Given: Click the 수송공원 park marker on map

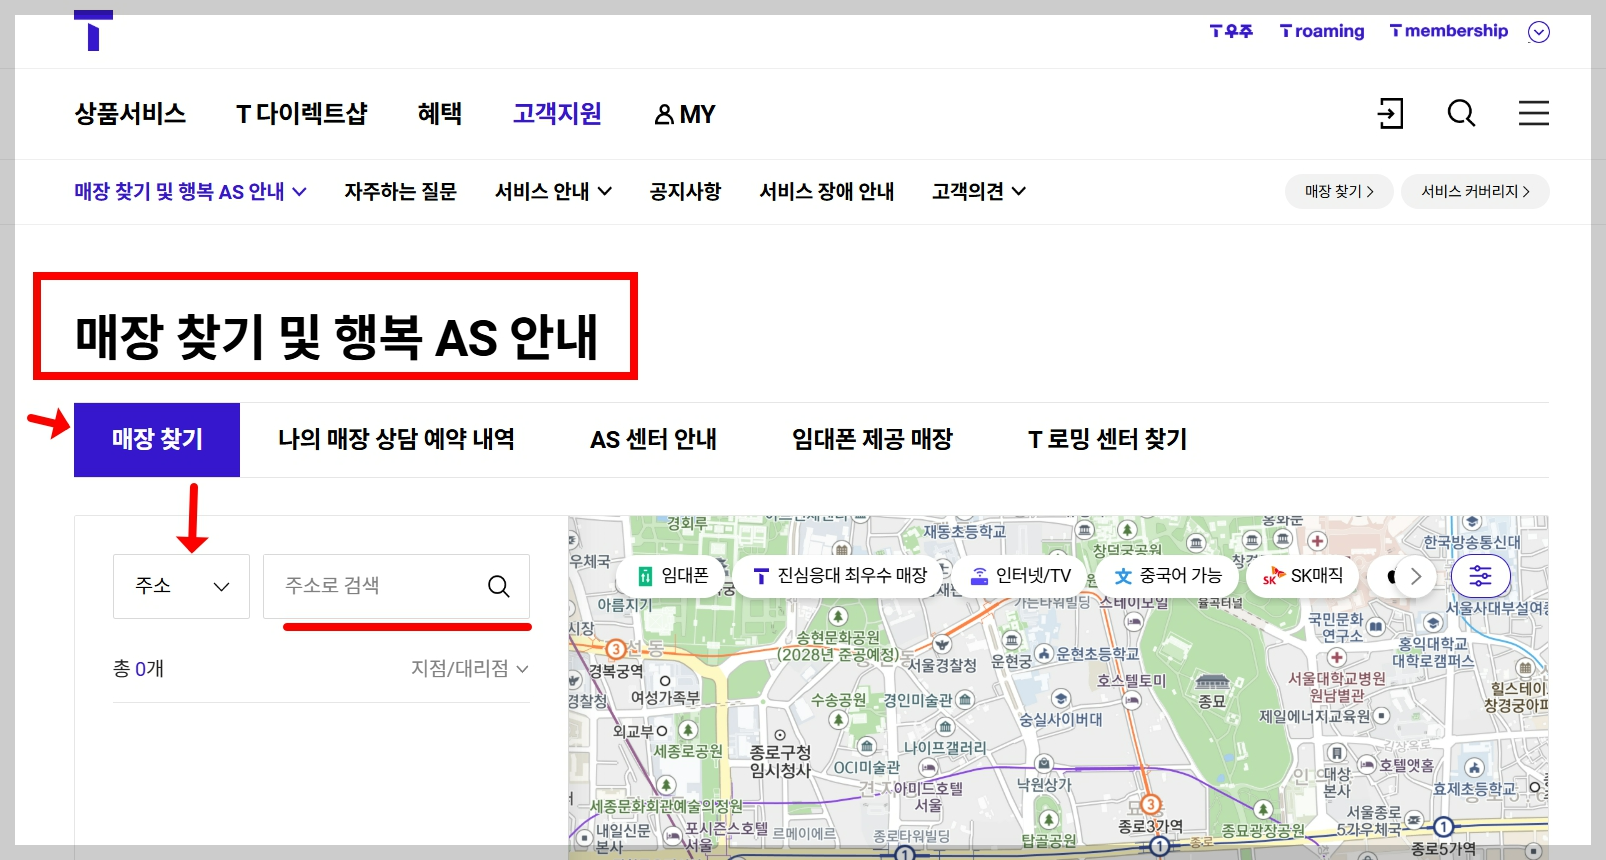Looking at the screenshot, I should (x=838, y=721).
